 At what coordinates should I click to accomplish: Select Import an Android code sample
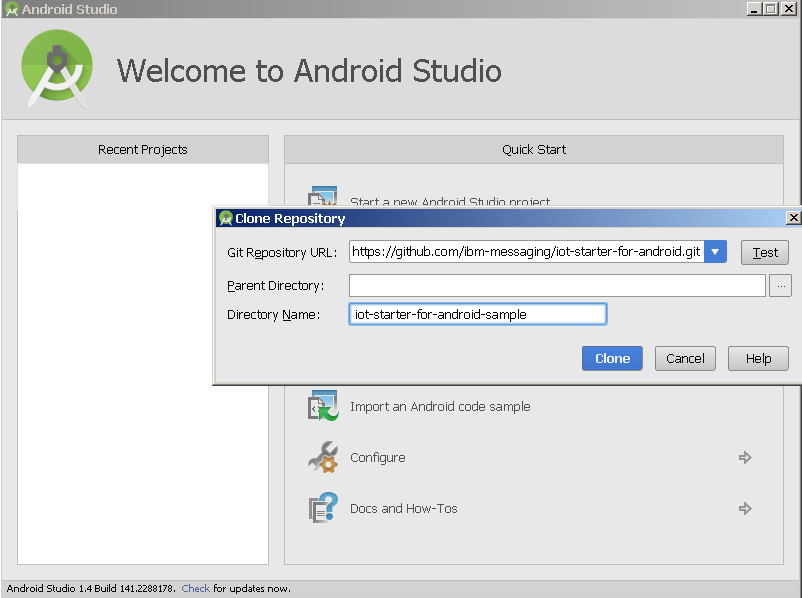(x=440, y=407)
